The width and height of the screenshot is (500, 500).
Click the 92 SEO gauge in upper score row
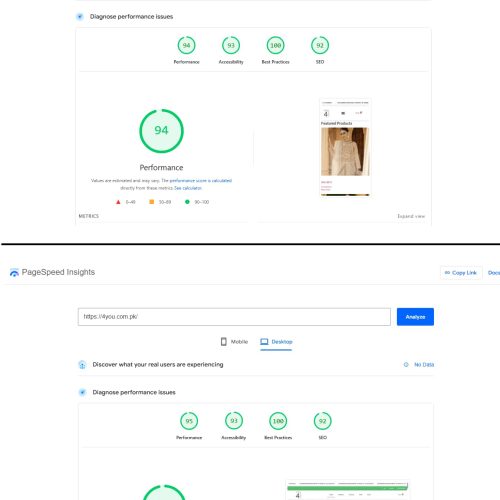320,45
